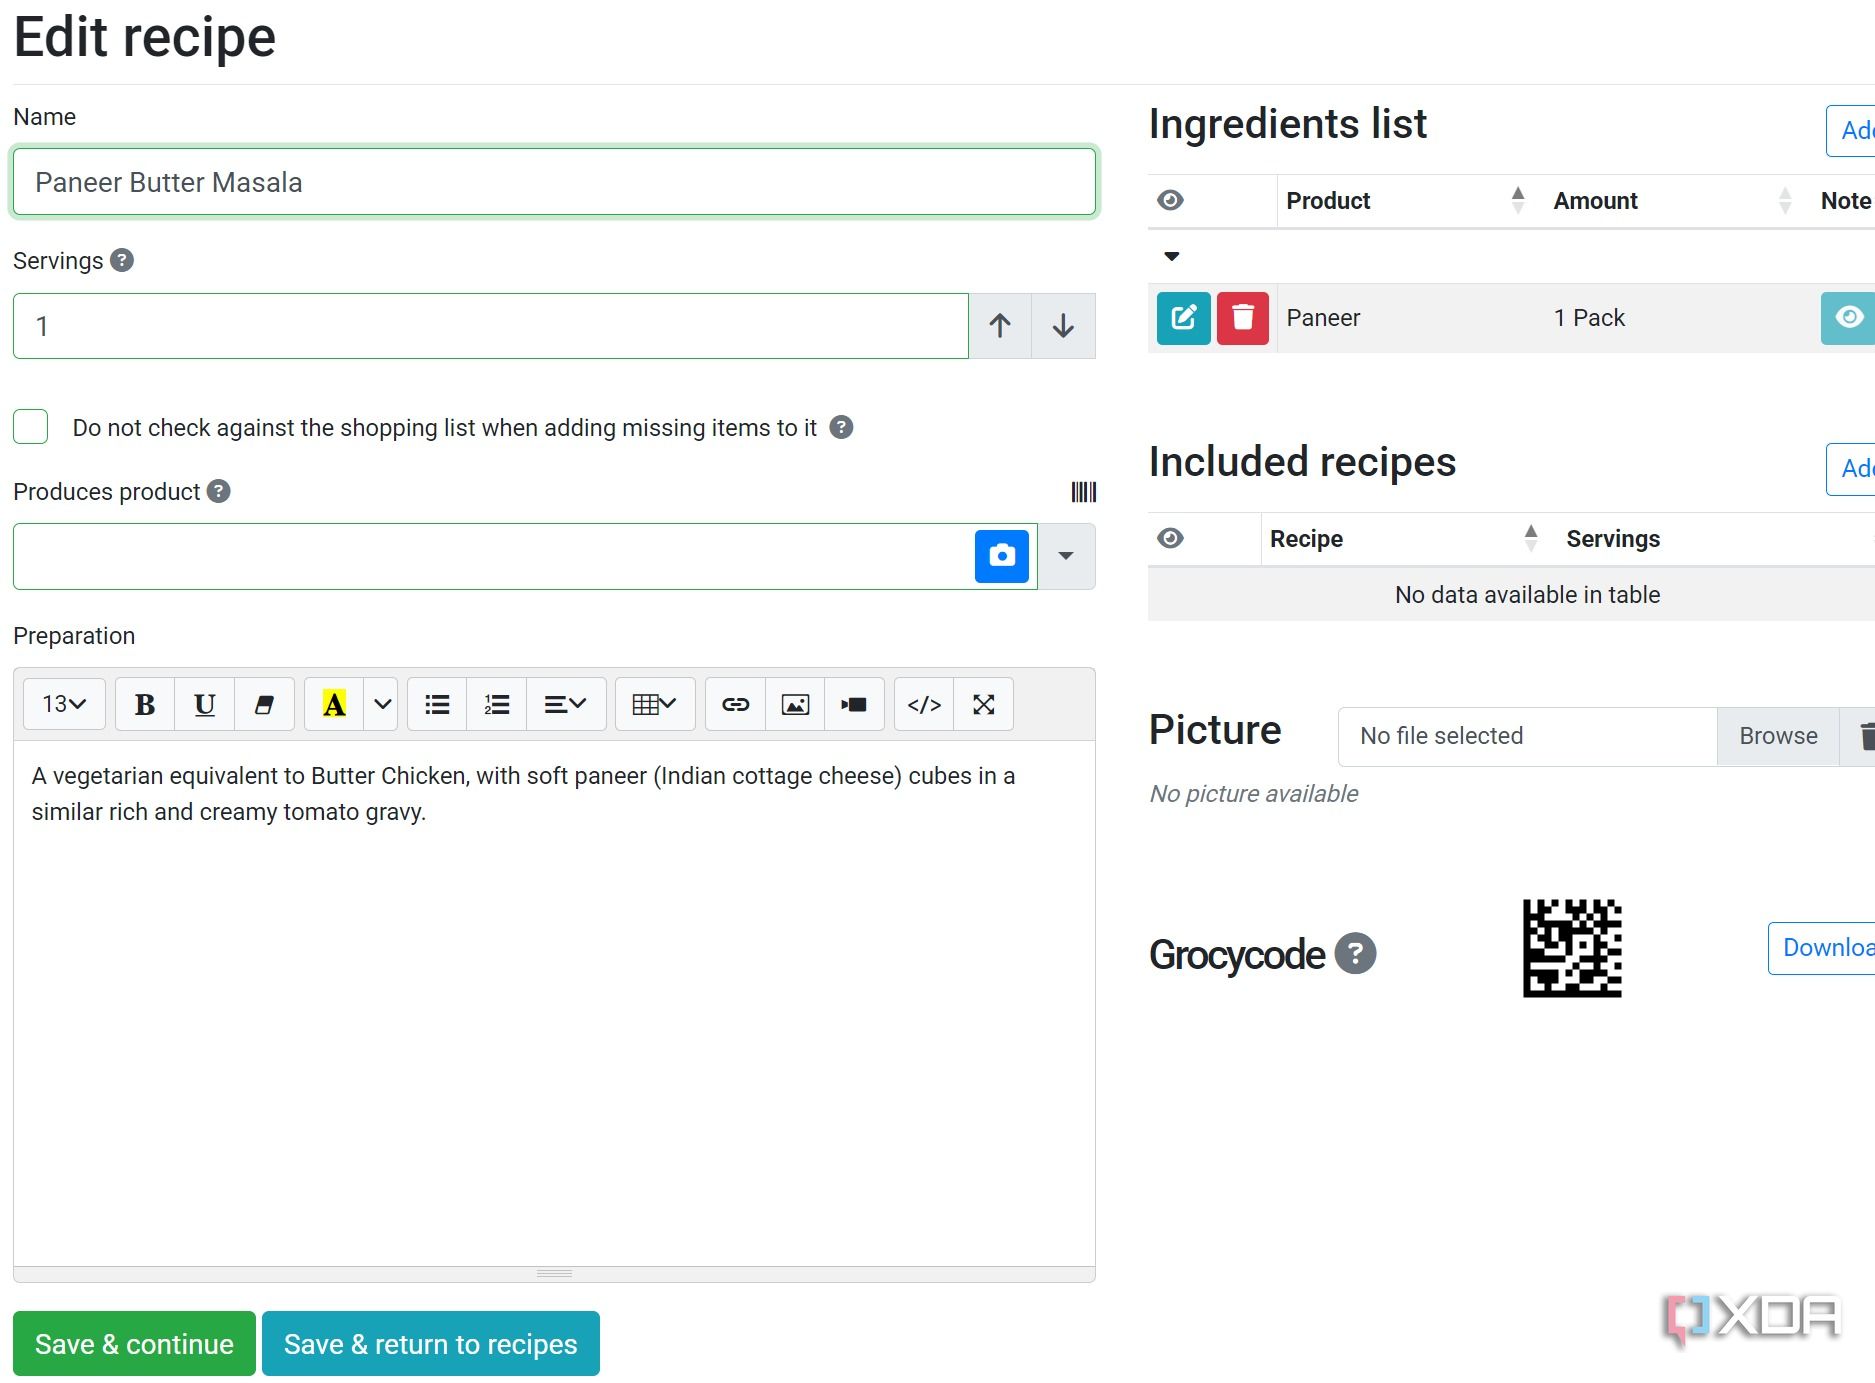
Task: Collapse the ingredient group caret
Action: tap(1172, 257)
